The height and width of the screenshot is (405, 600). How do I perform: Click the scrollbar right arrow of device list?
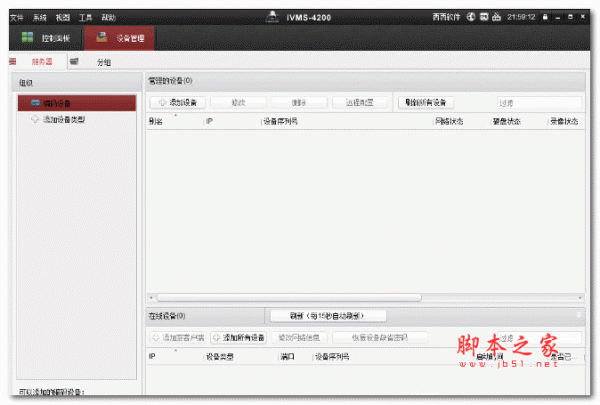click(580, 297)
